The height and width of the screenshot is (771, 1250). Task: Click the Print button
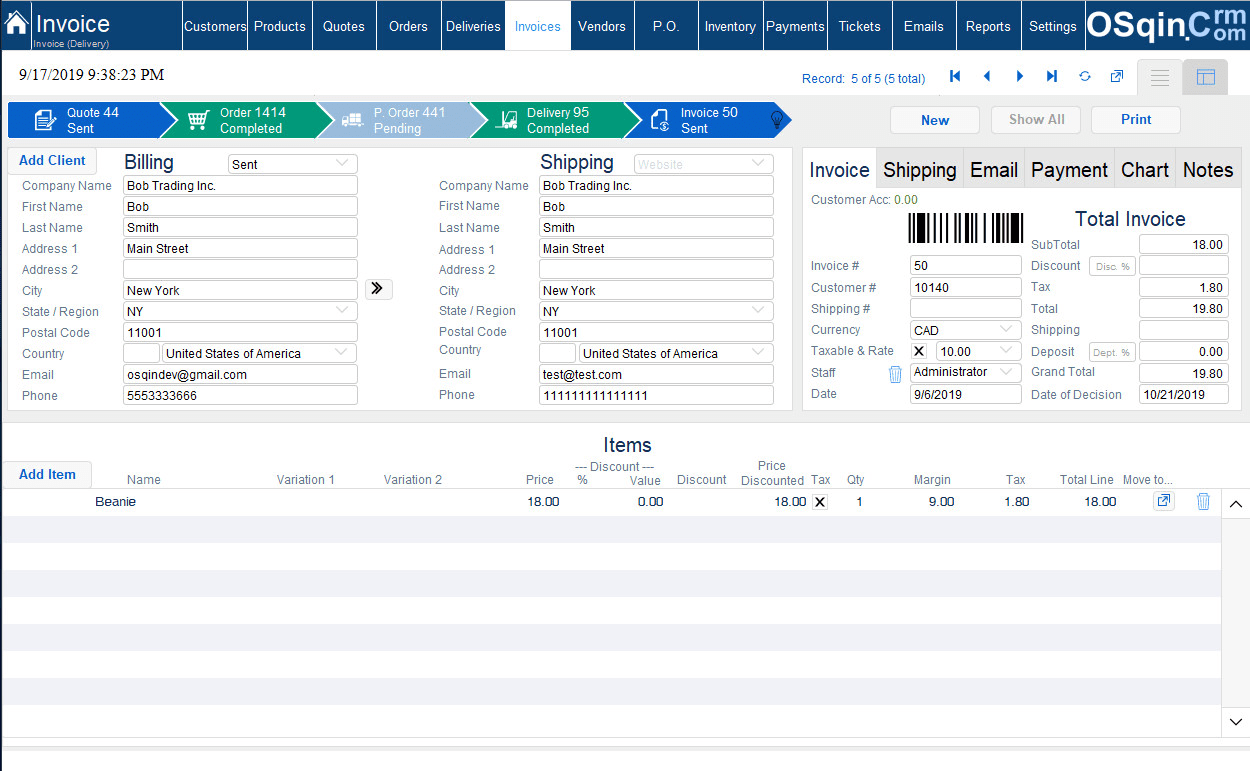(1136, 120)
